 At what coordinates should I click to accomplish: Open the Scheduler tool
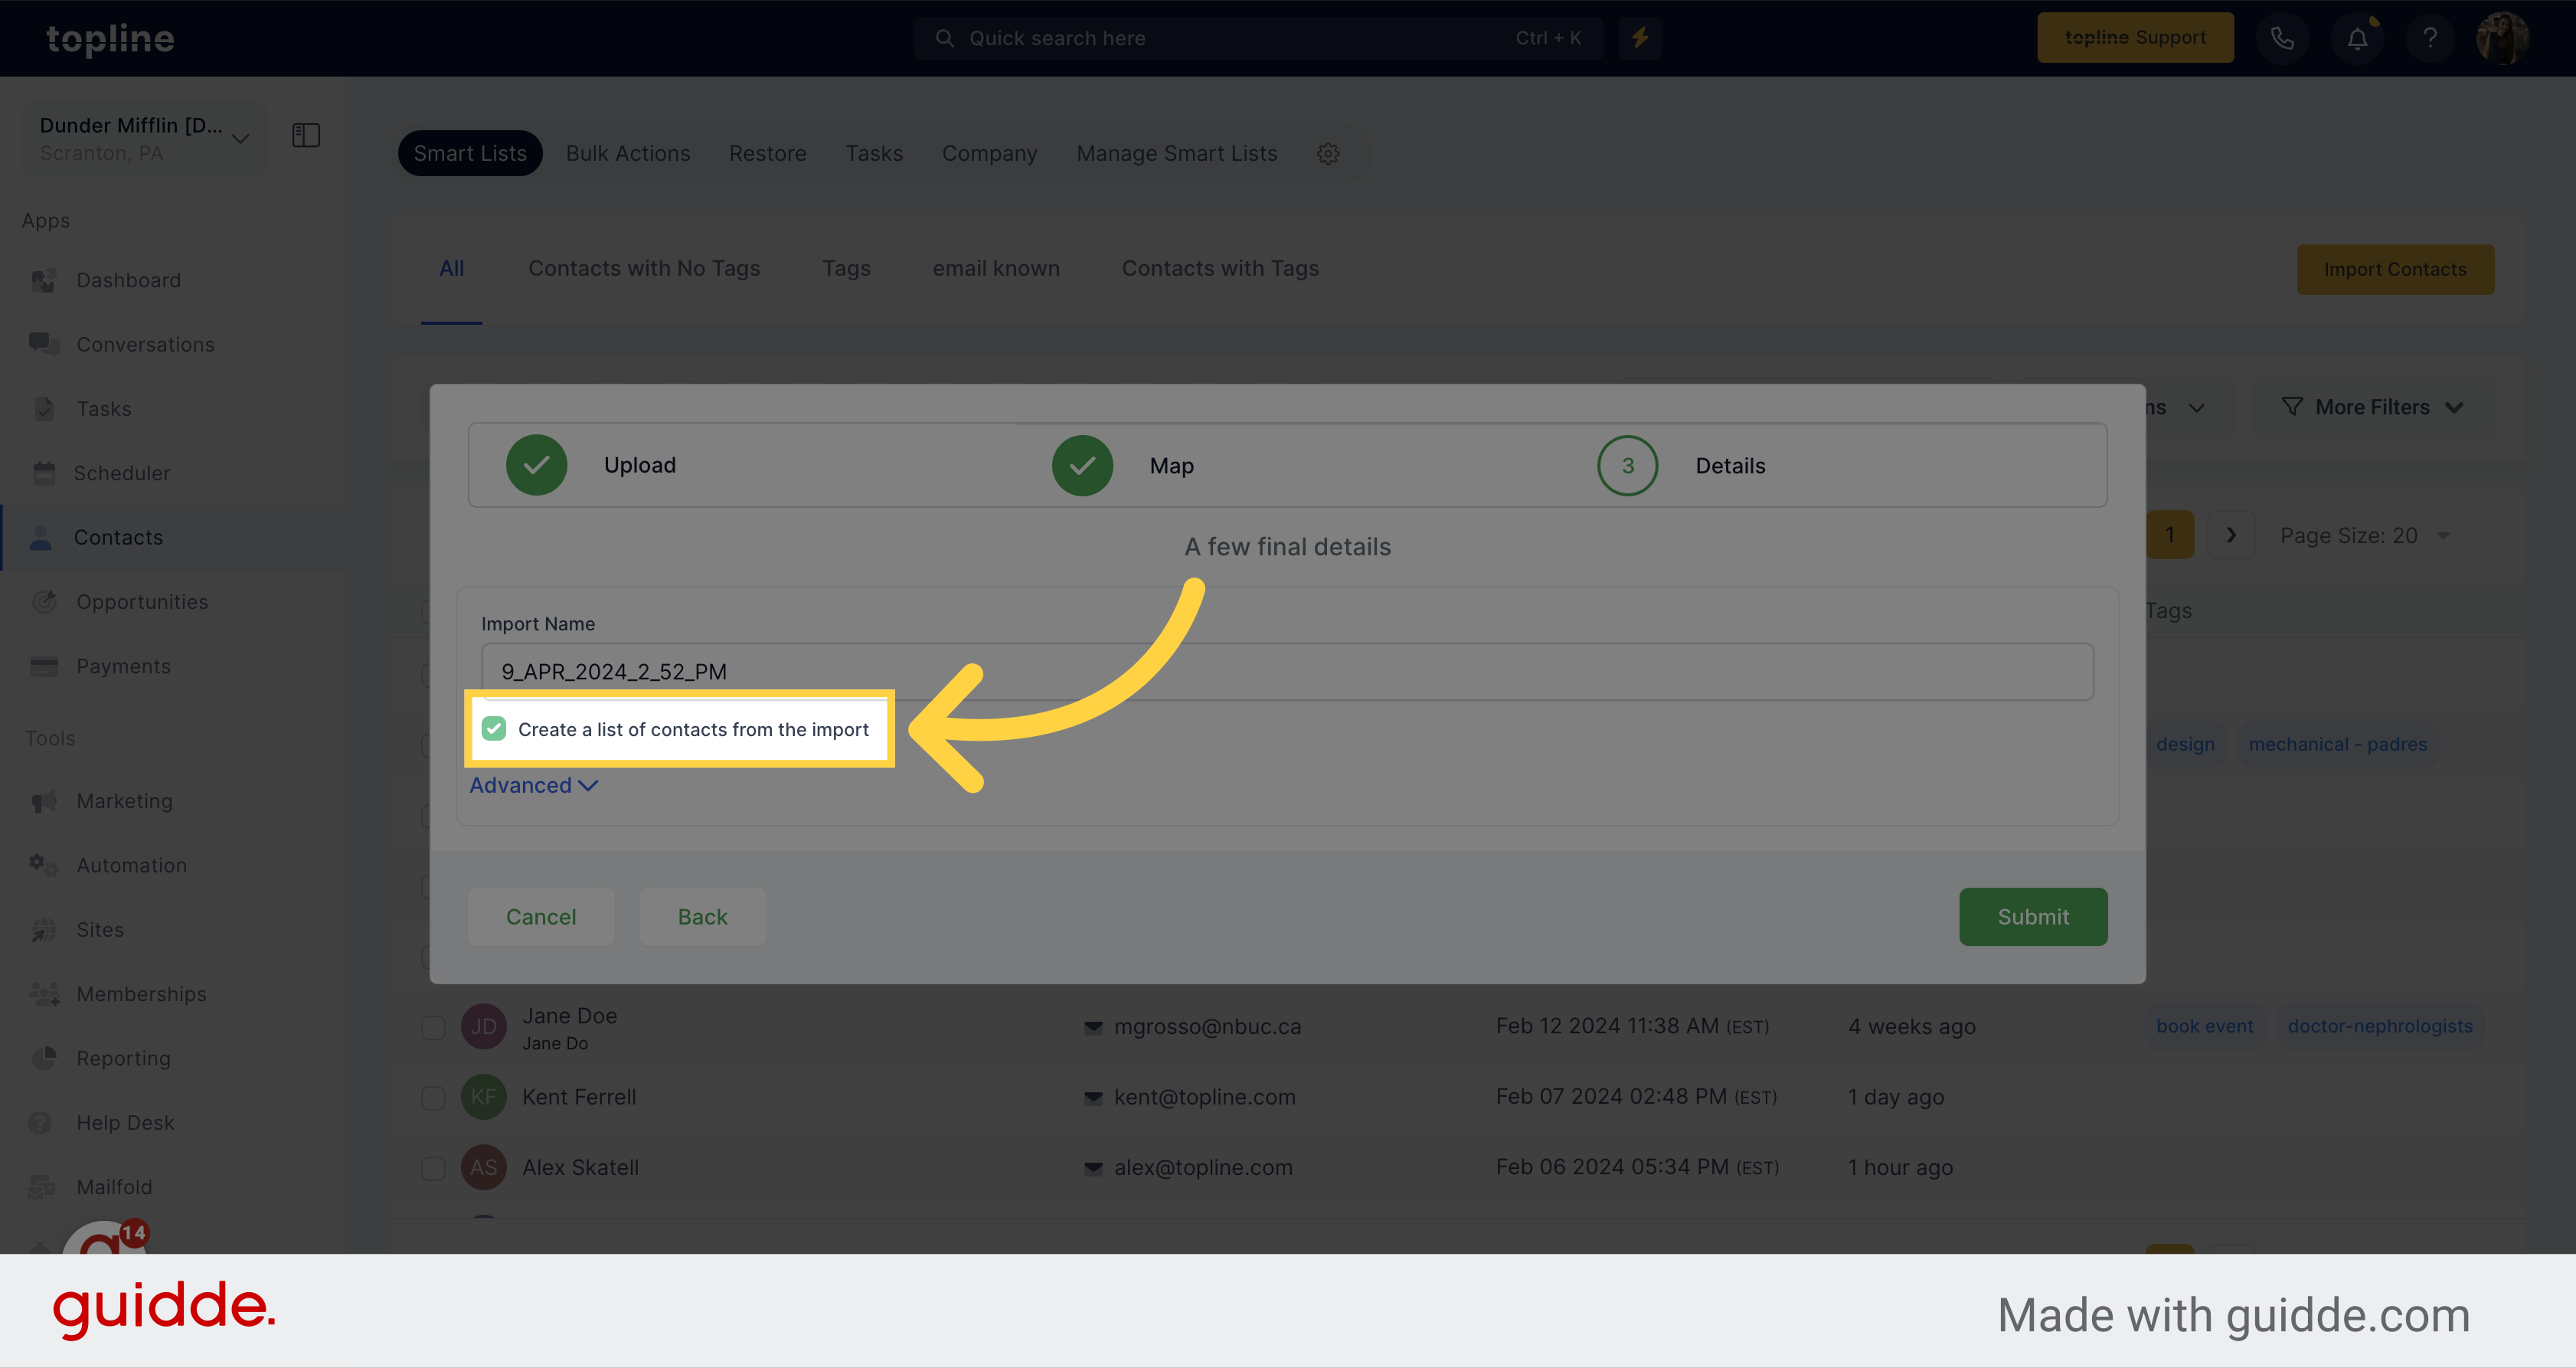[121, 472]
